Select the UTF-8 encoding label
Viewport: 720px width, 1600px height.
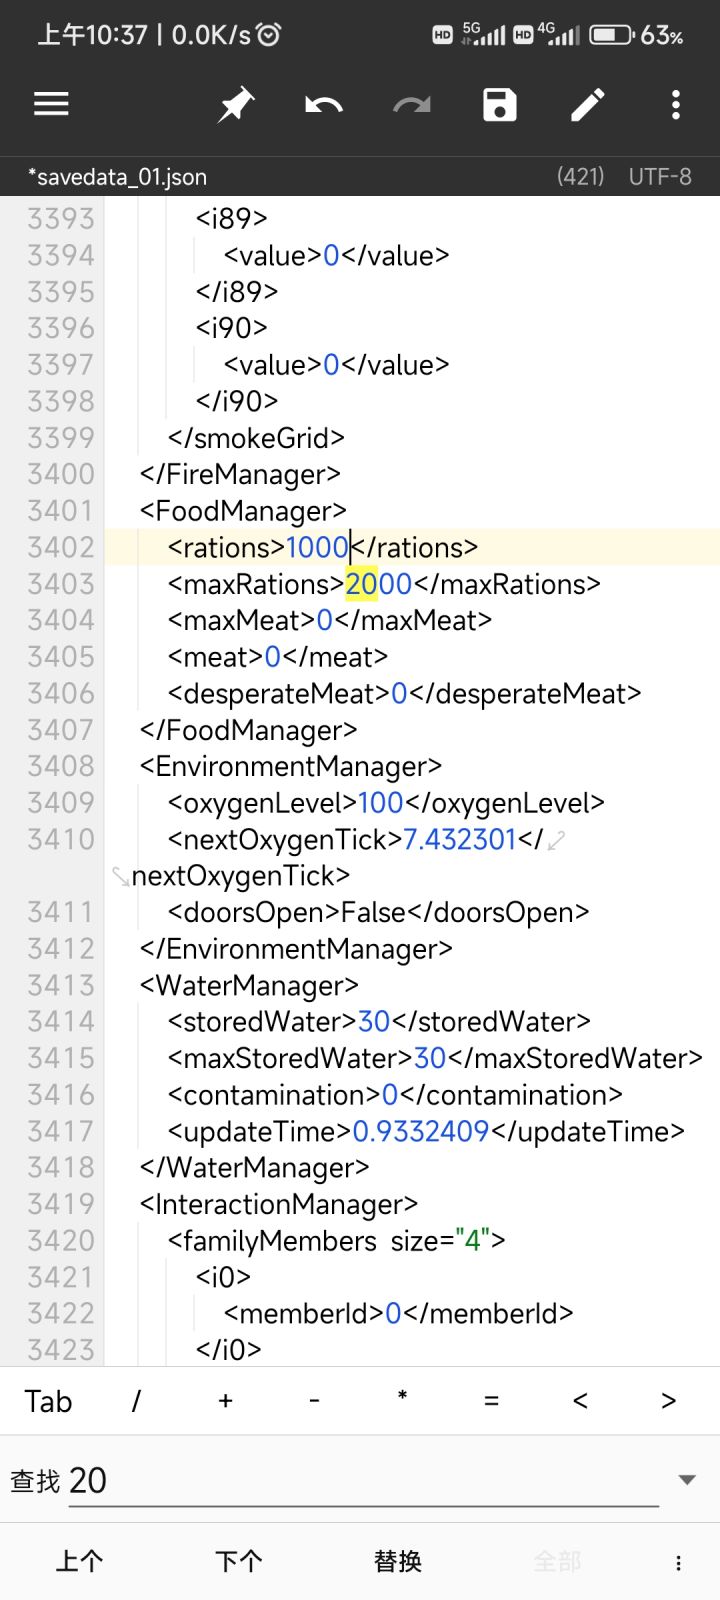coord(660,177)
